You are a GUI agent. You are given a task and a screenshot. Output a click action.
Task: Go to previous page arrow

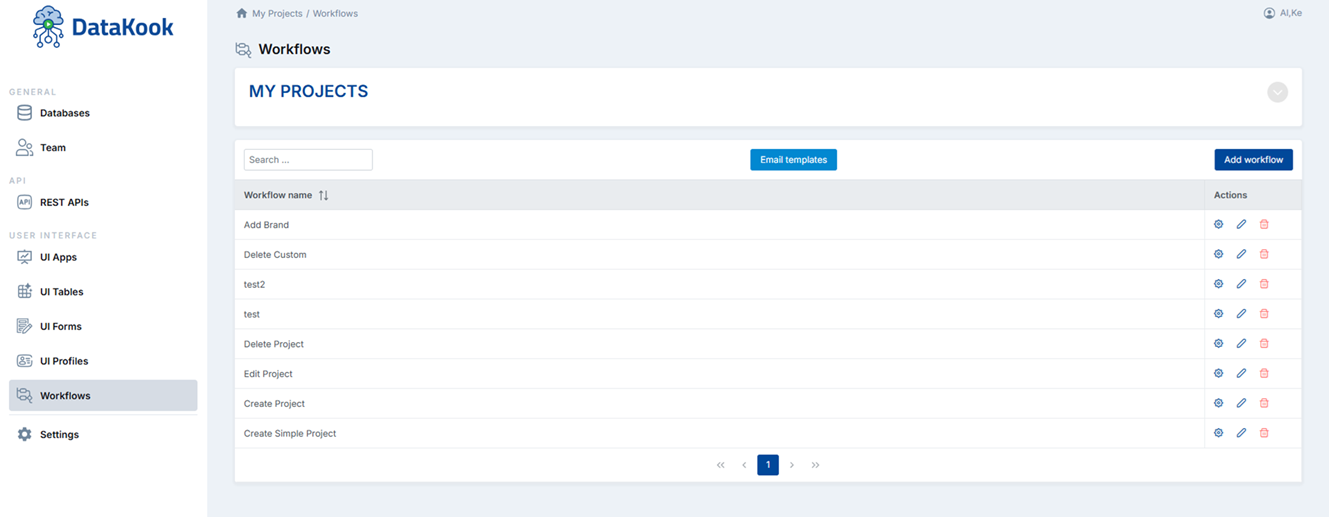[x=744, y=465]
